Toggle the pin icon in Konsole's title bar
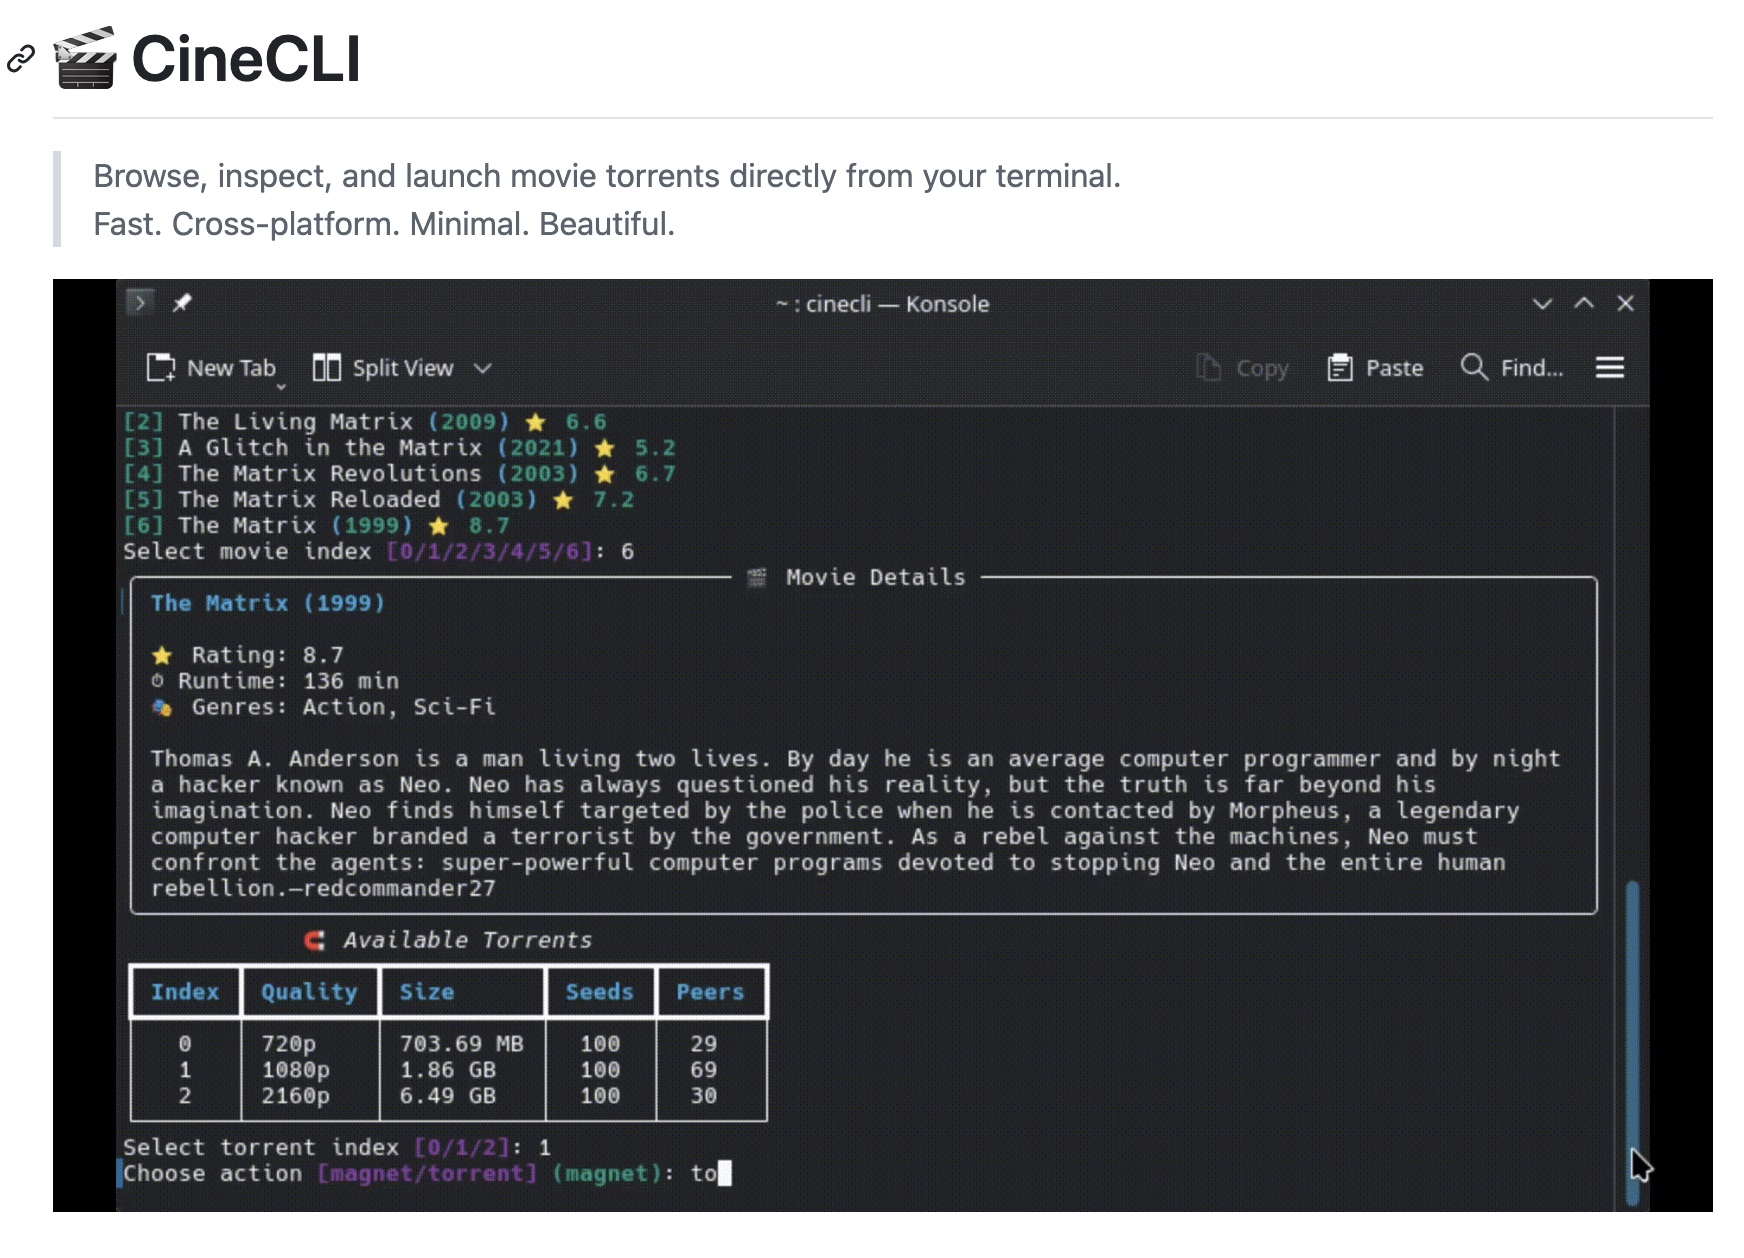 click(182, 302)
